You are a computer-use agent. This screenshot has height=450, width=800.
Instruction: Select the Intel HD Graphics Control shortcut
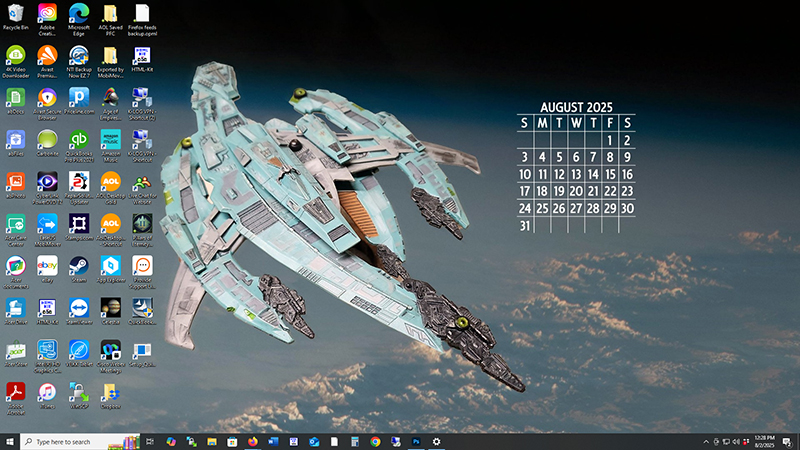pos(47,357)
